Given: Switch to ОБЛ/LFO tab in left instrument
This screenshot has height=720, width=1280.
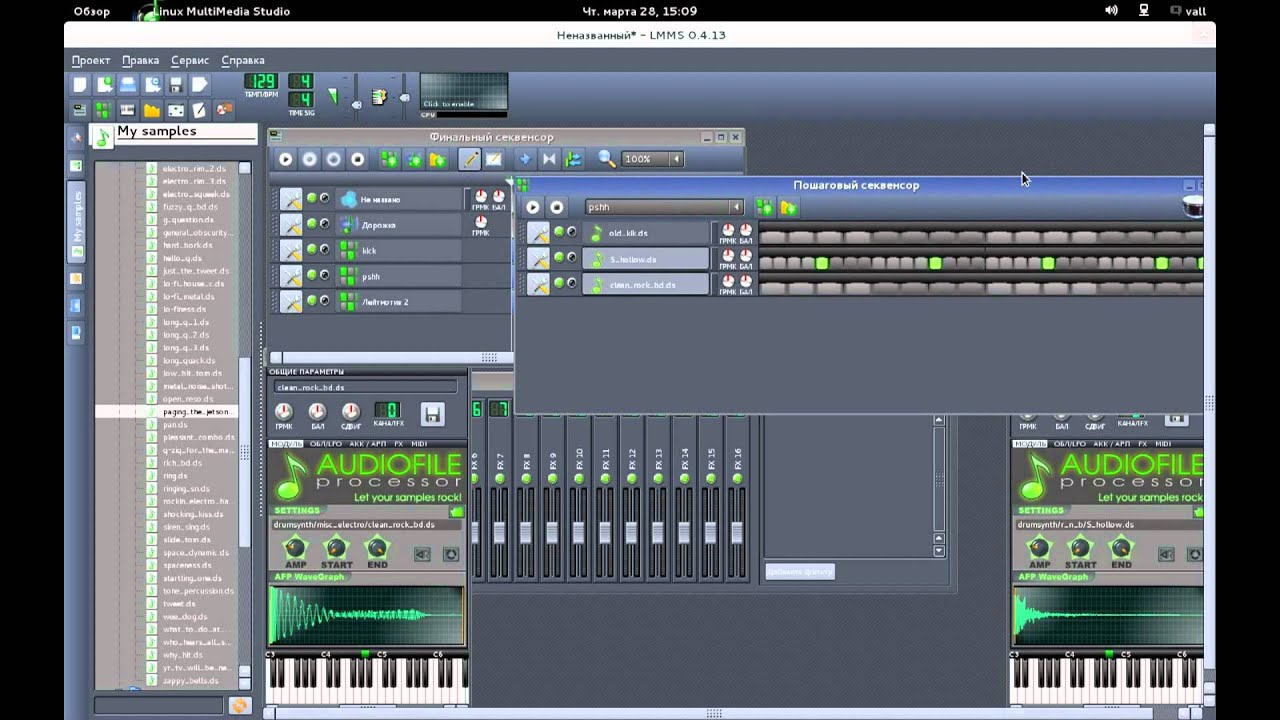Looking at the screenshot, I should [x=326, y=443].
